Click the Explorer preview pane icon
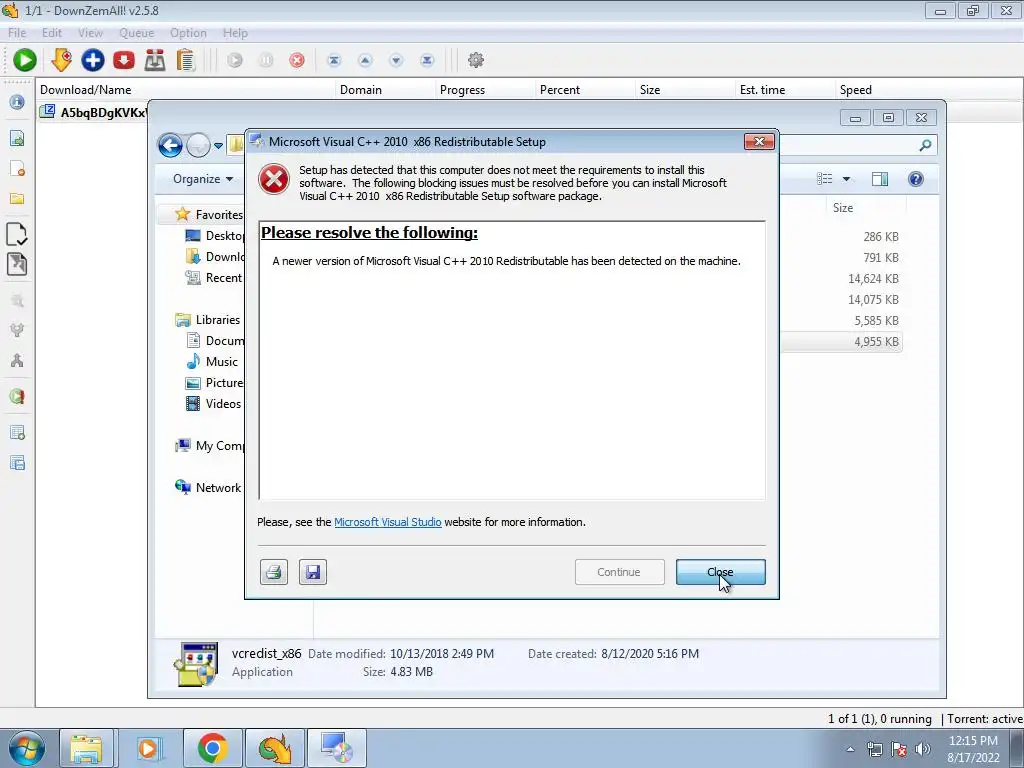Viewport: 1024px width, 768px height. (880, 179)
